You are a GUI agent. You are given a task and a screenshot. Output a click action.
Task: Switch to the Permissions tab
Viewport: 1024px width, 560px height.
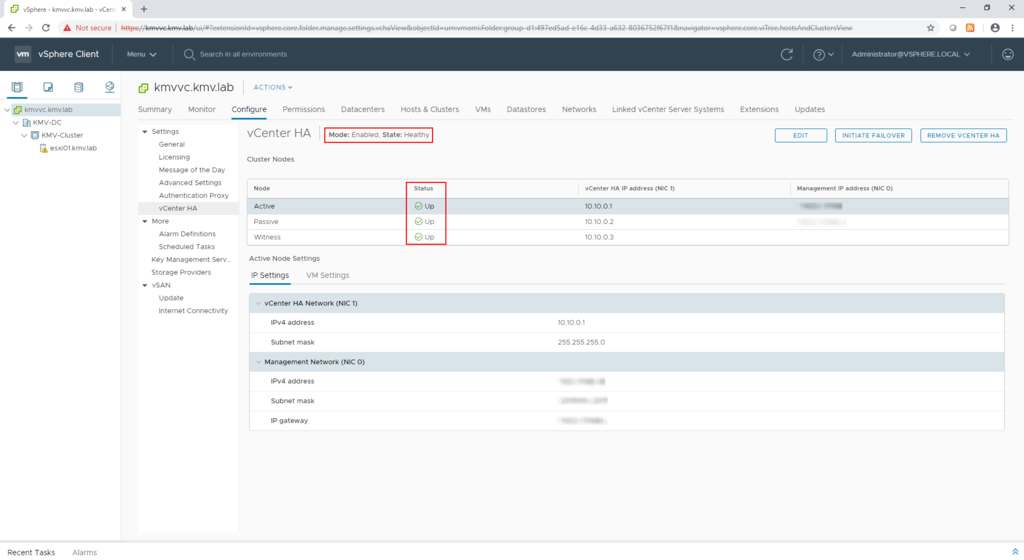coord(304,110)
